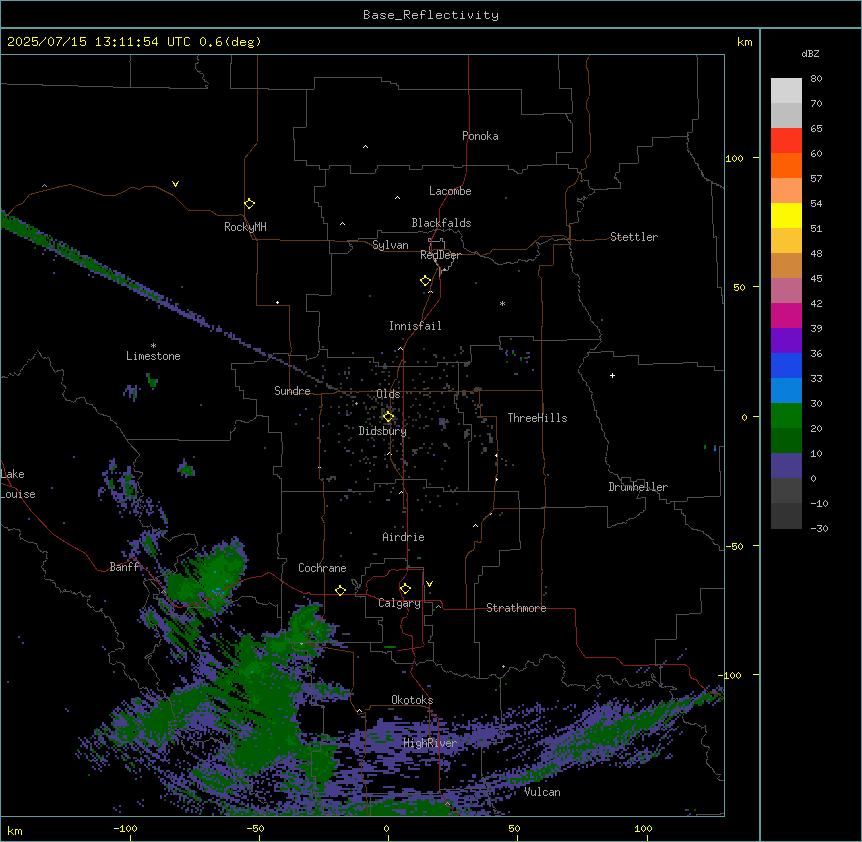
Task: Click the HighRiver label
Action: 430,743
